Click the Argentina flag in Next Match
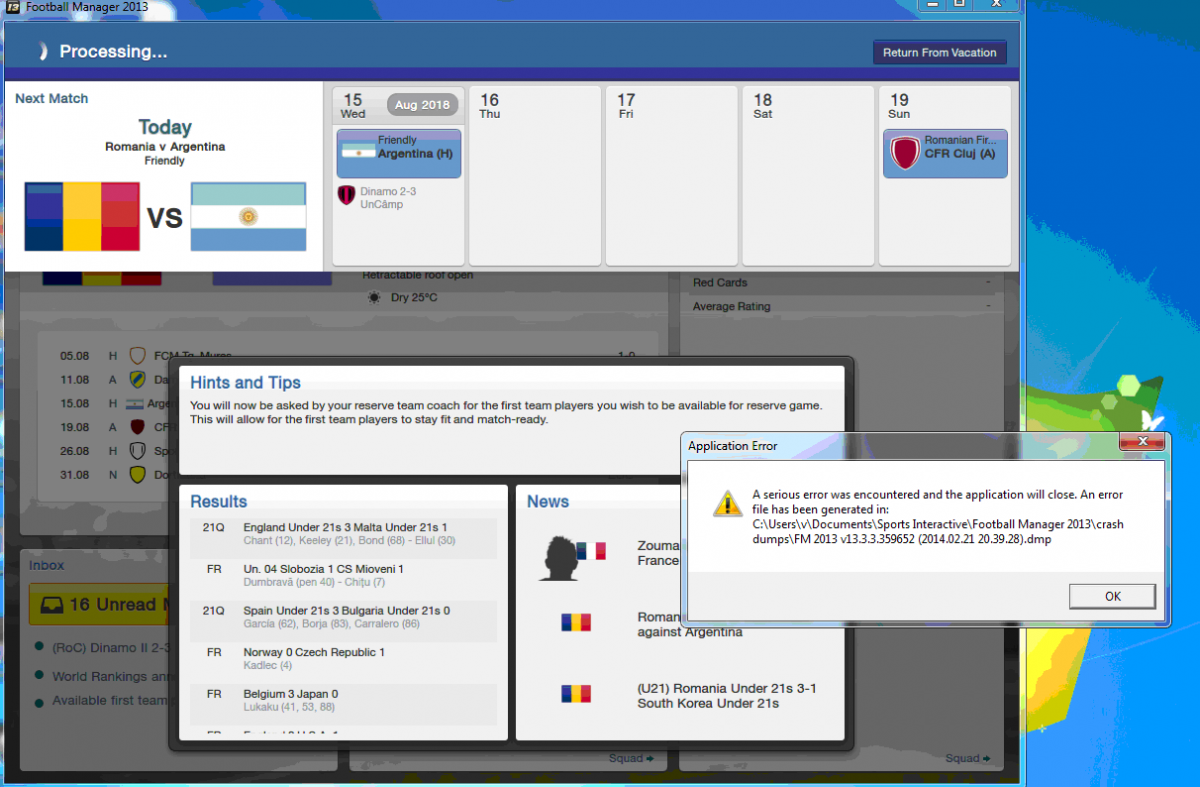The height and width of the screenshot is (787, 1200). click(248, 217)
